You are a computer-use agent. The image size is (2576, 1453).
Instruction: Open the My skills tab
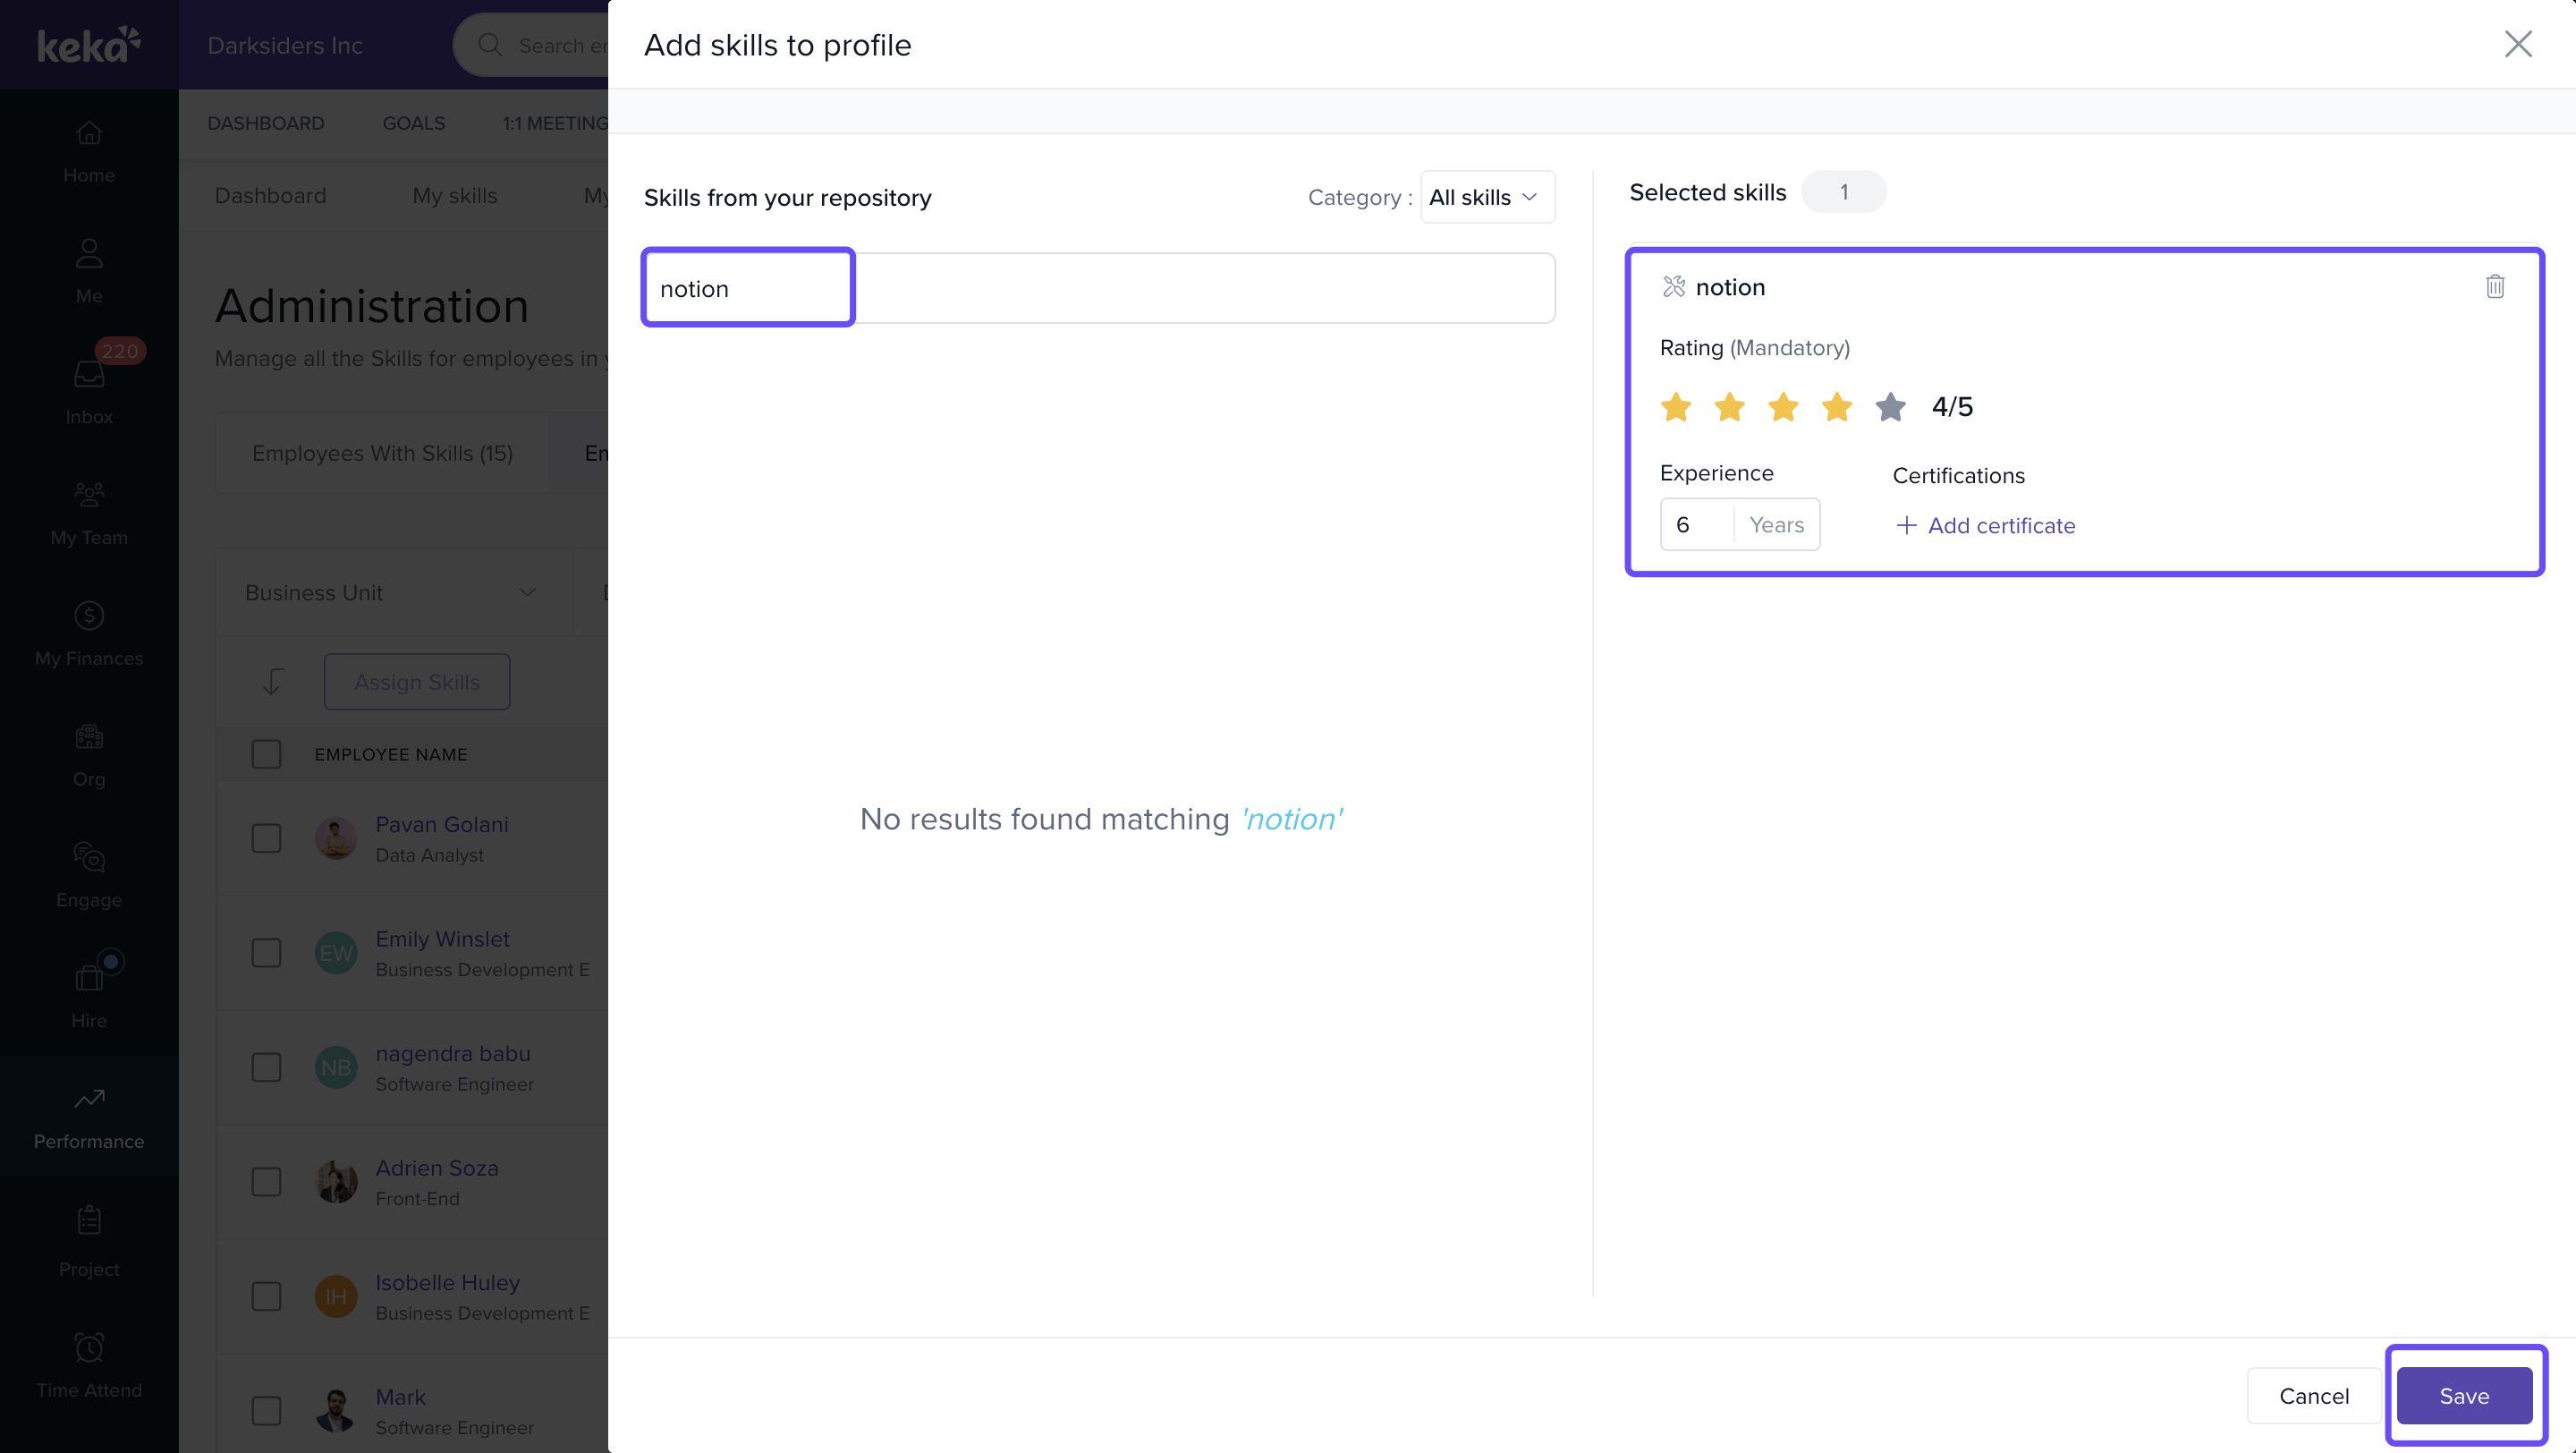(x=454, y=196)
